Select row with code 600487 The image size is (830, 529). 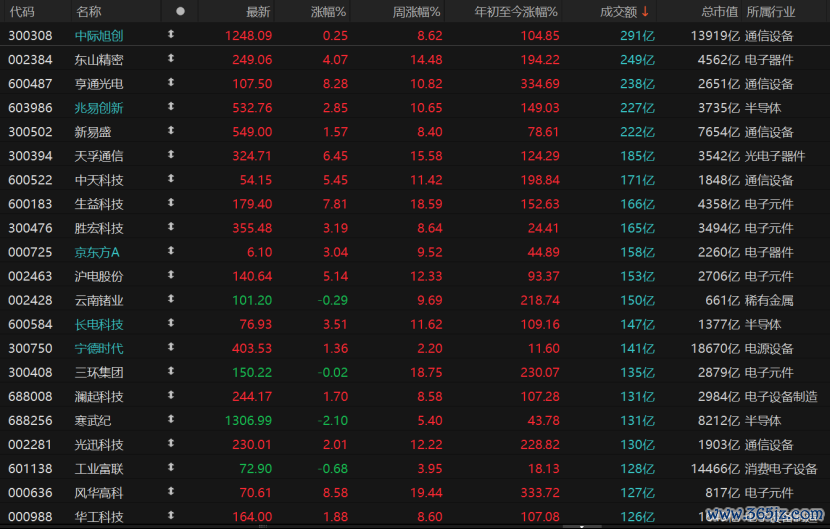coord(415,84)
